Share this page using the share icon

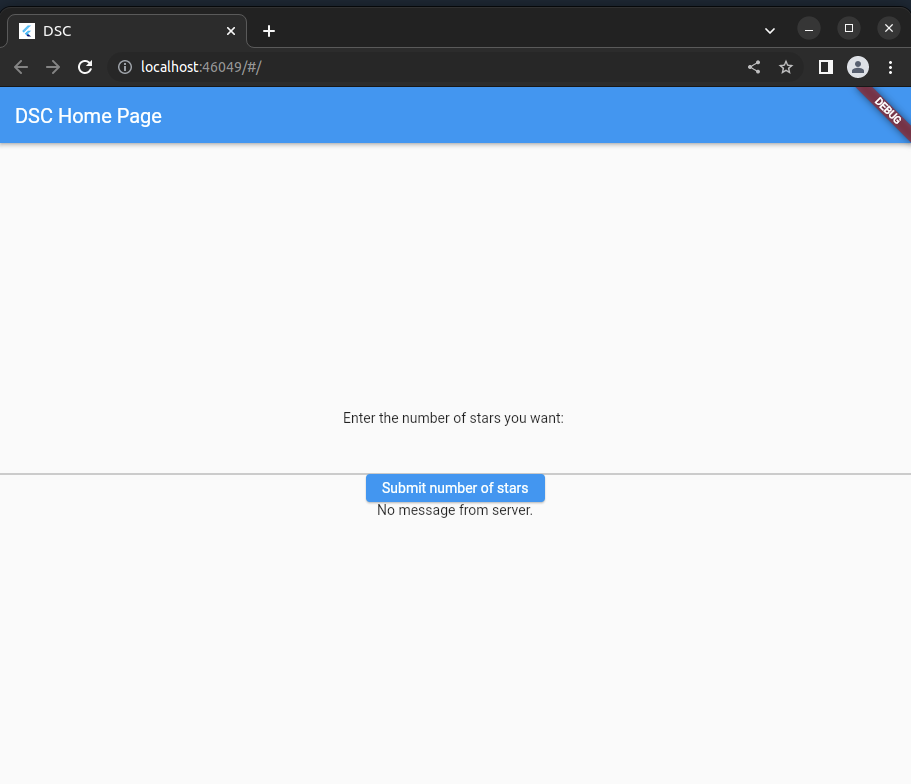[754, 67]
